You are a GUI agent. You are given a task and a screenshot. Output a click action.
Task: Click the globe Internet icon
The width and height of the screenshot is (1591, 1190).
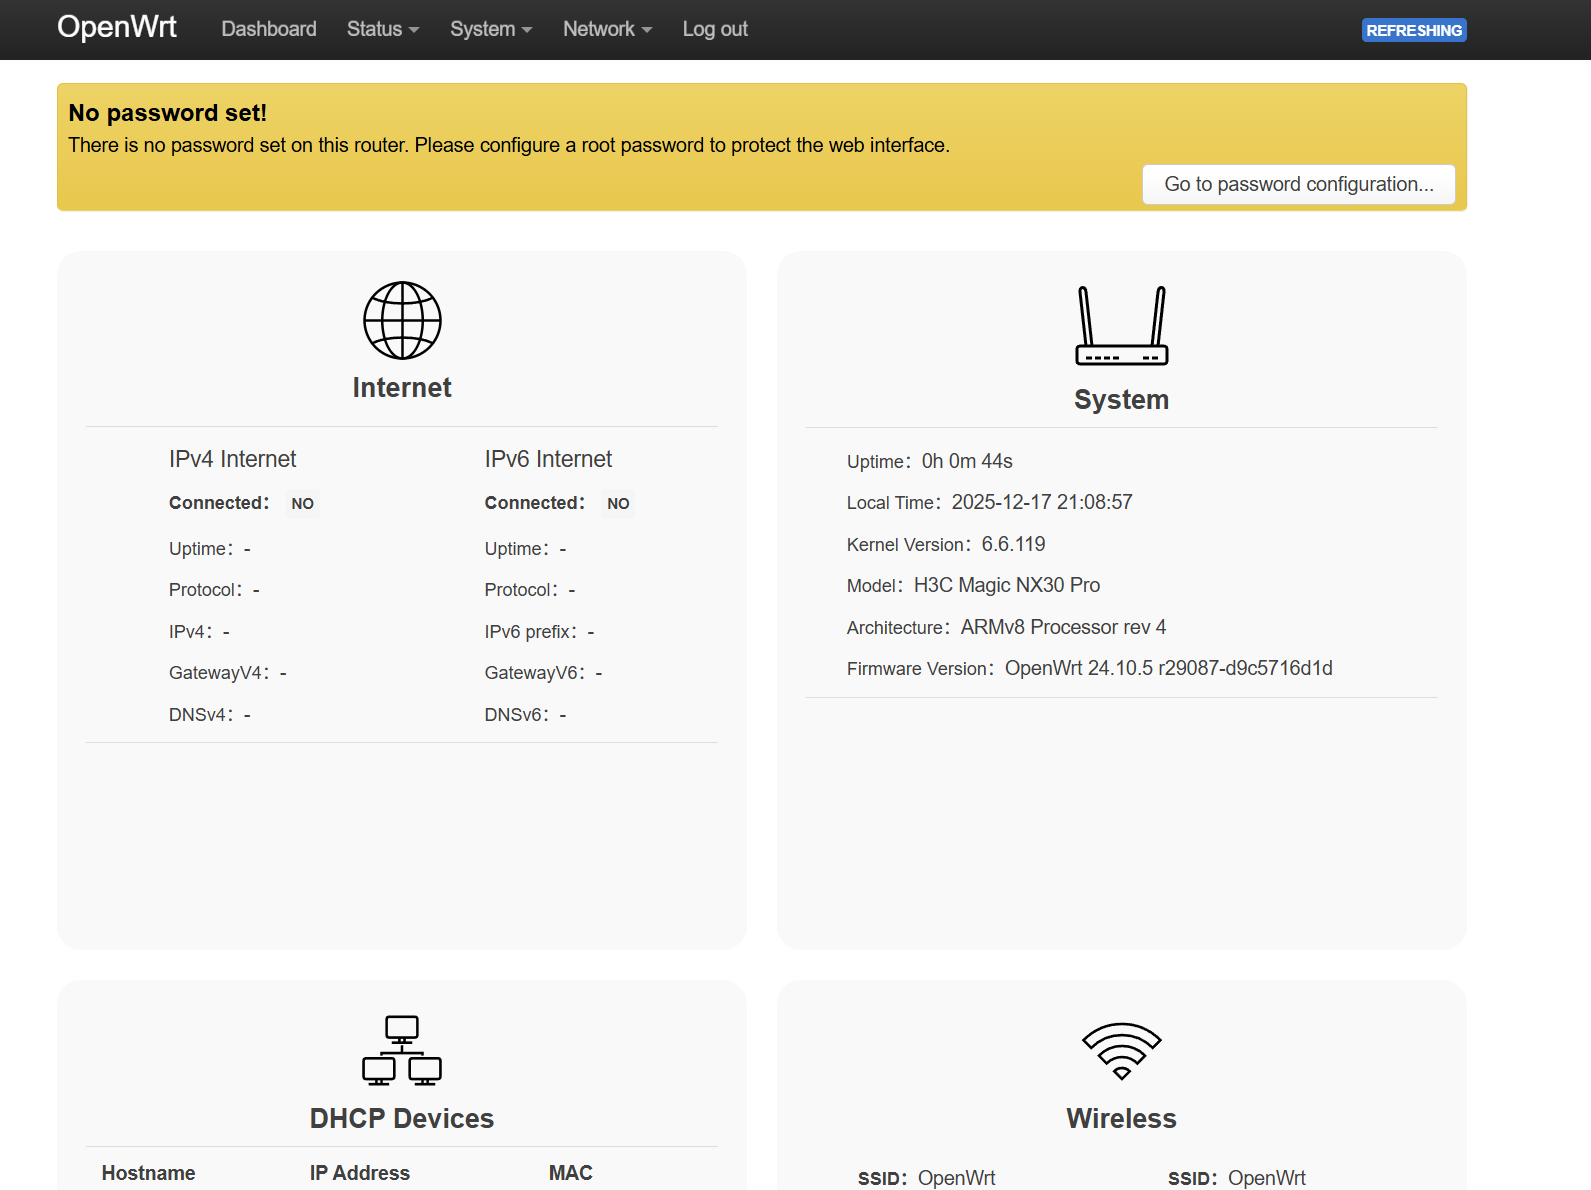click(402, 320)
